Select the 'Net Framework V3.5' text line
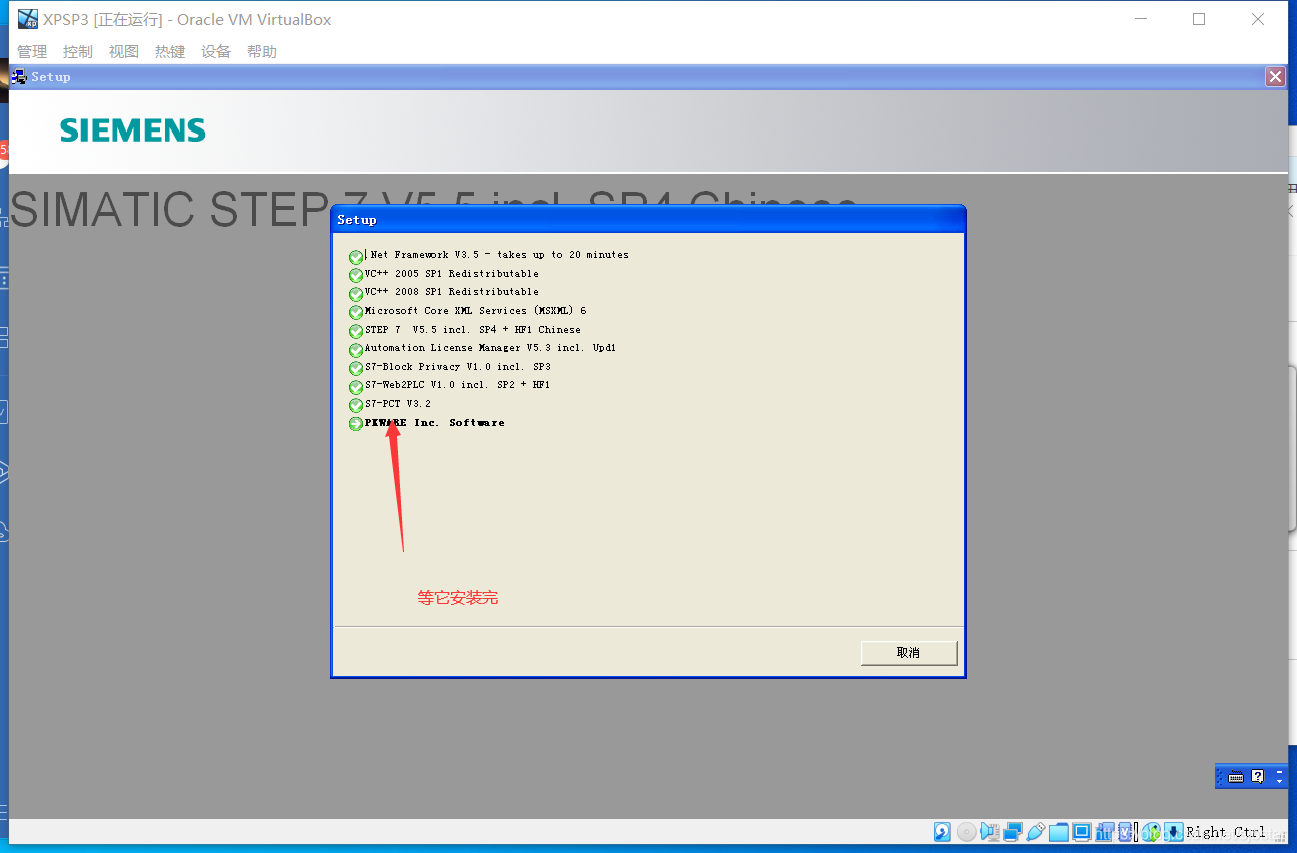 [497, 255]
